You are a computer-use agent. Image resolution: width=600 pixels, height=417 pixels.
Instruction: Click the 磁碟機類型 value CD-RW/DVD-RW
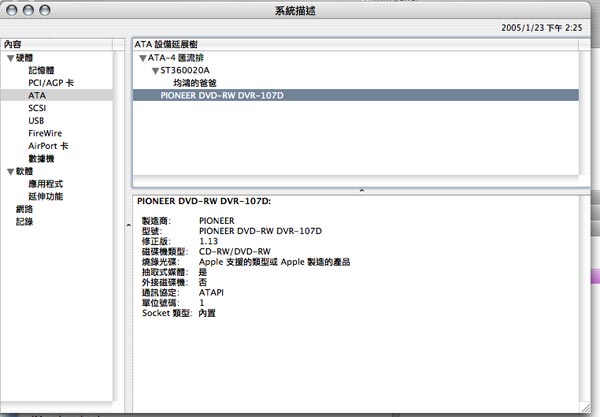[235, 252]
